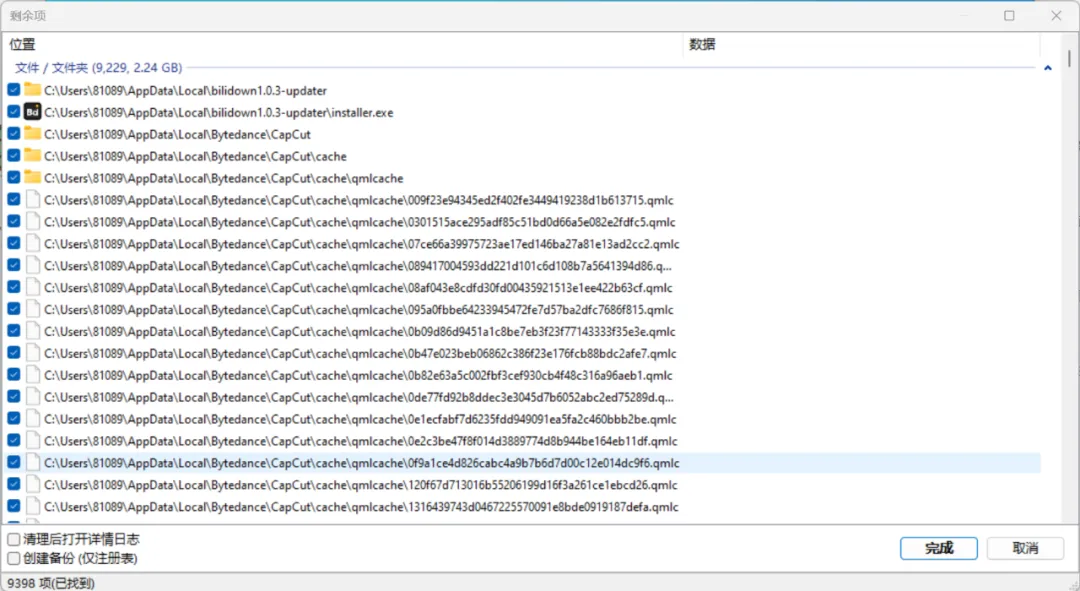Maximize the 剩余项 window
This screenshot has height=591, width=1080.
1009,15
